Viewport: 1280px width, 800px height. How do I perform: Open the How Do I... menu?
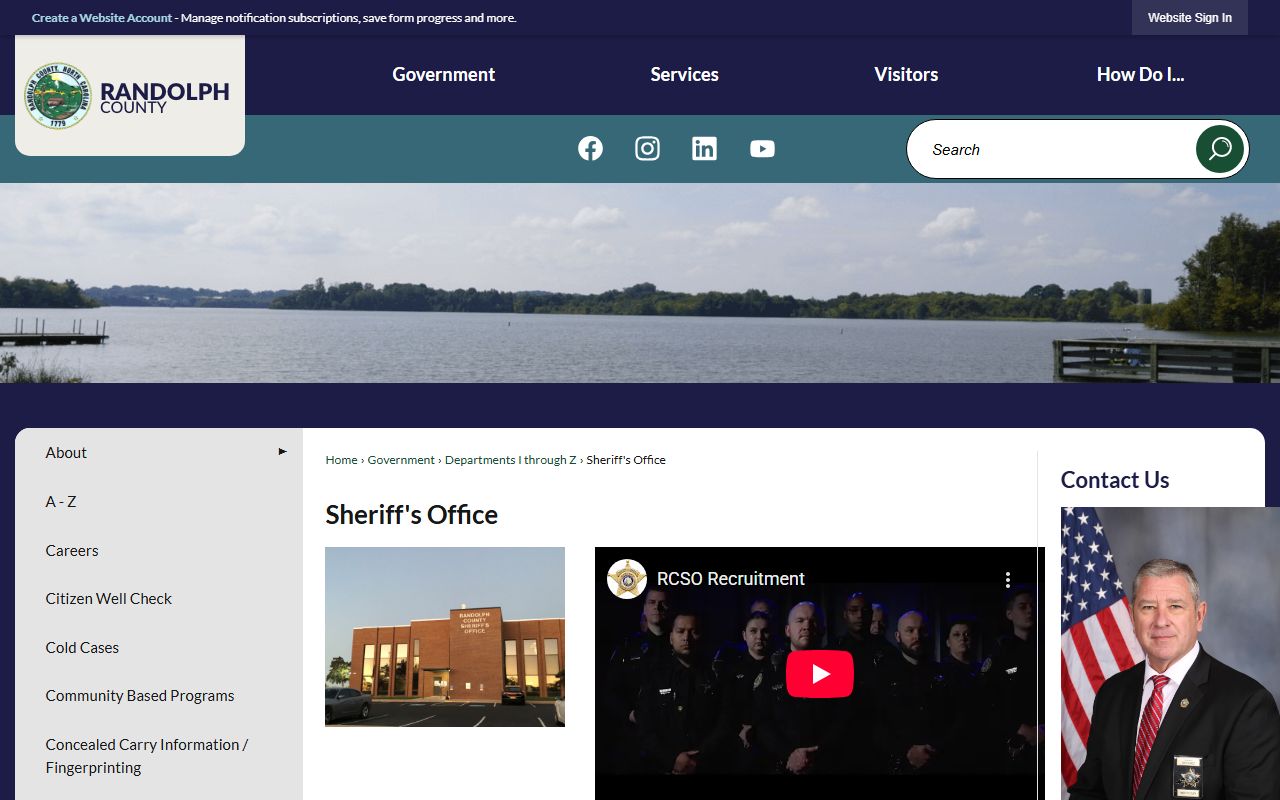[x=1140, y=74]
